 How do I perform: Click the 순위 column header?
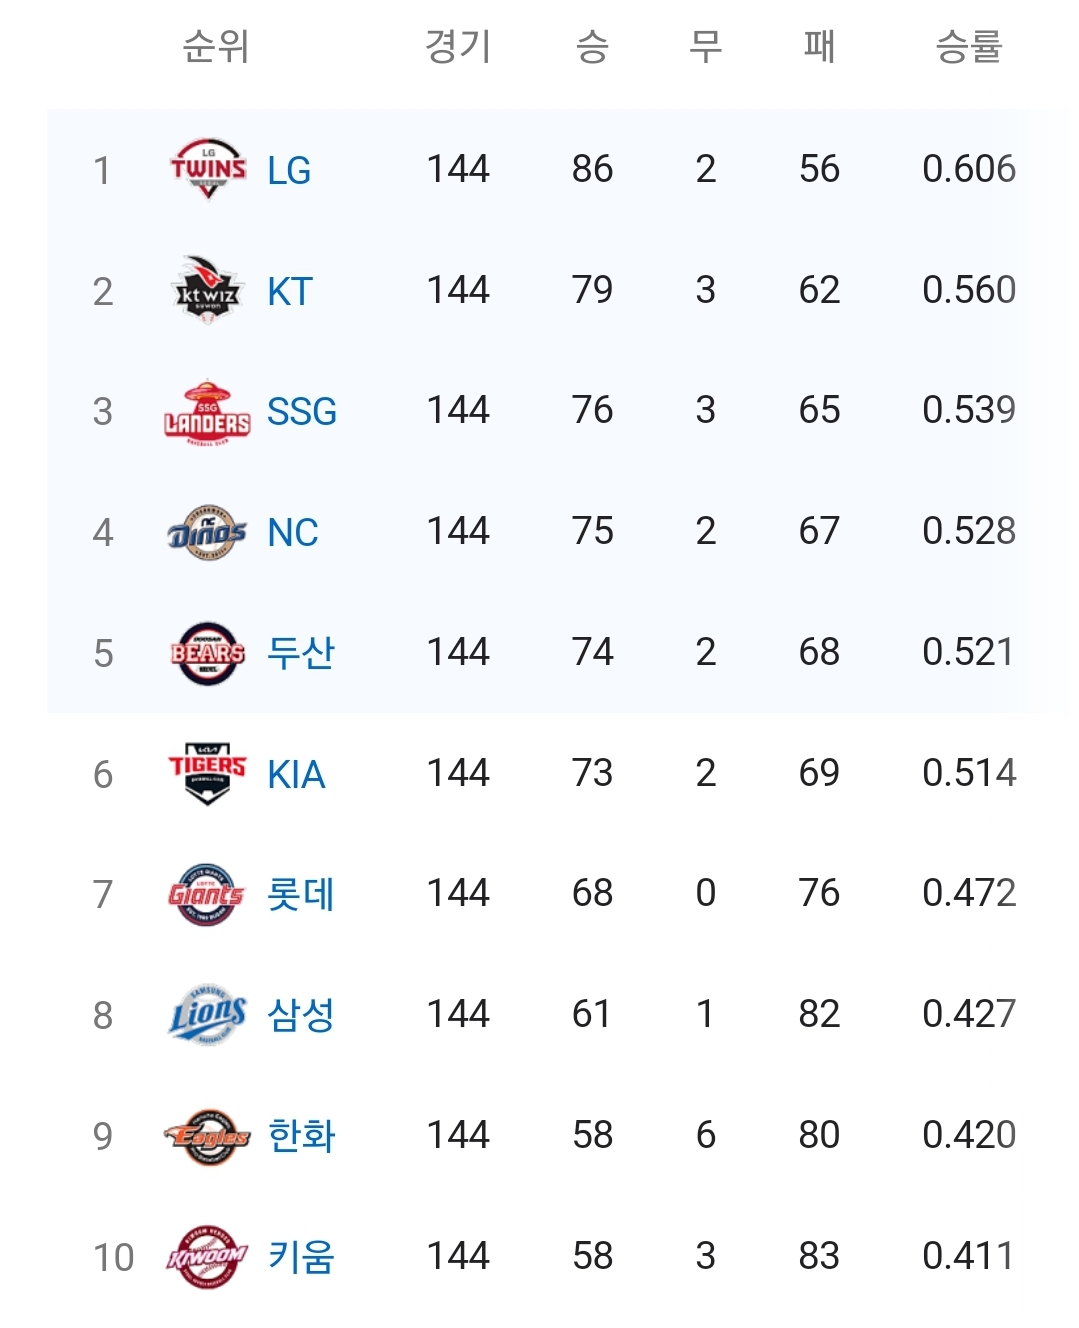(x=215, y=46)
